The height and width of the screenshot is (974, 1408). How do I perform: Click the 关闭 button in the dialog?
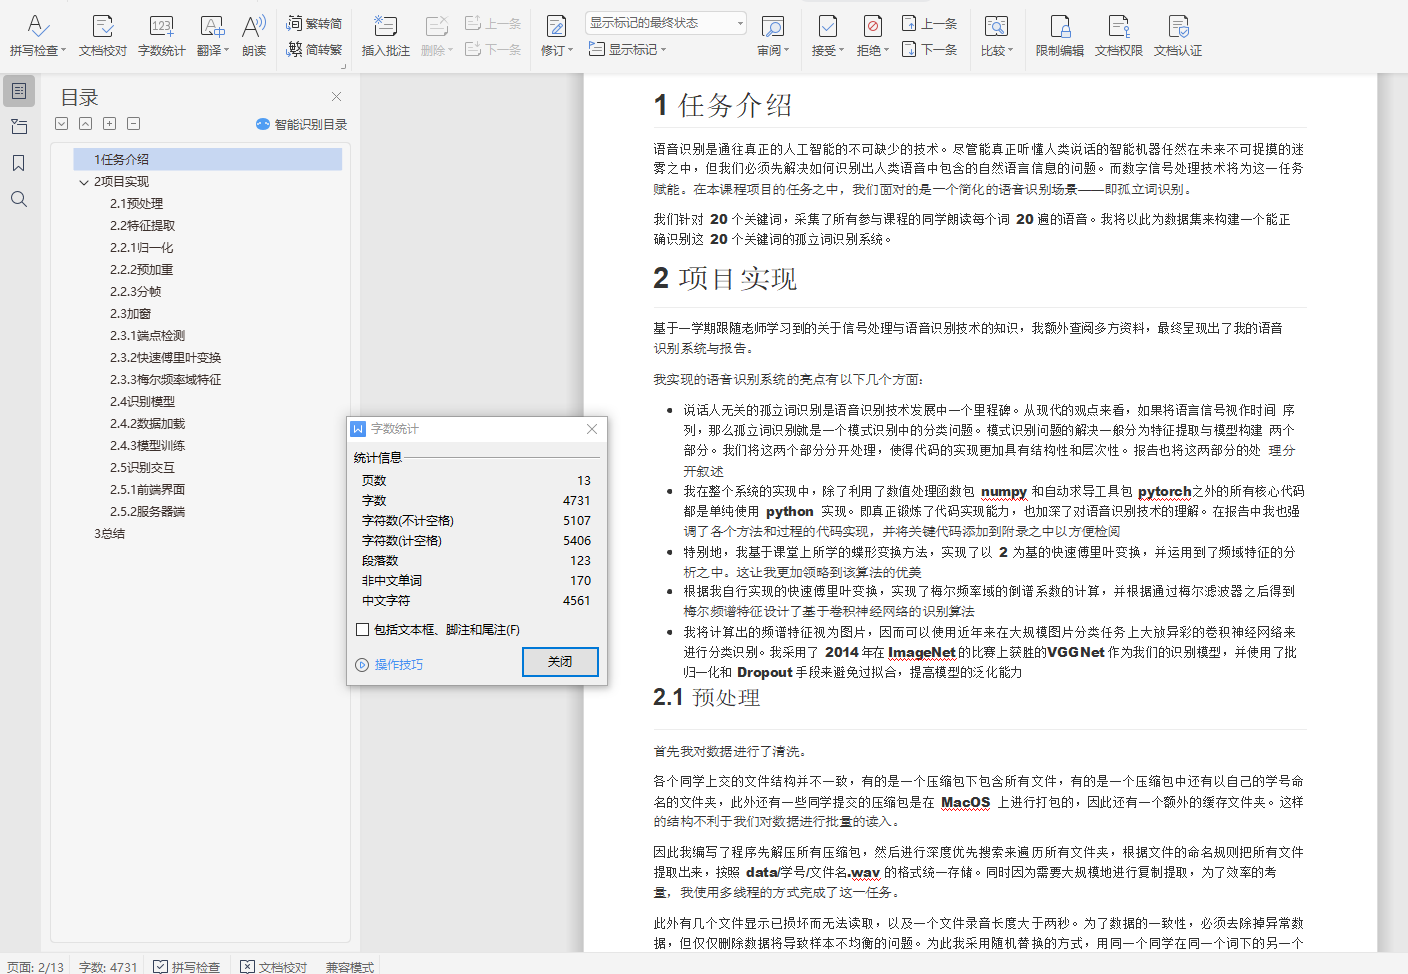tap(560, 662)
